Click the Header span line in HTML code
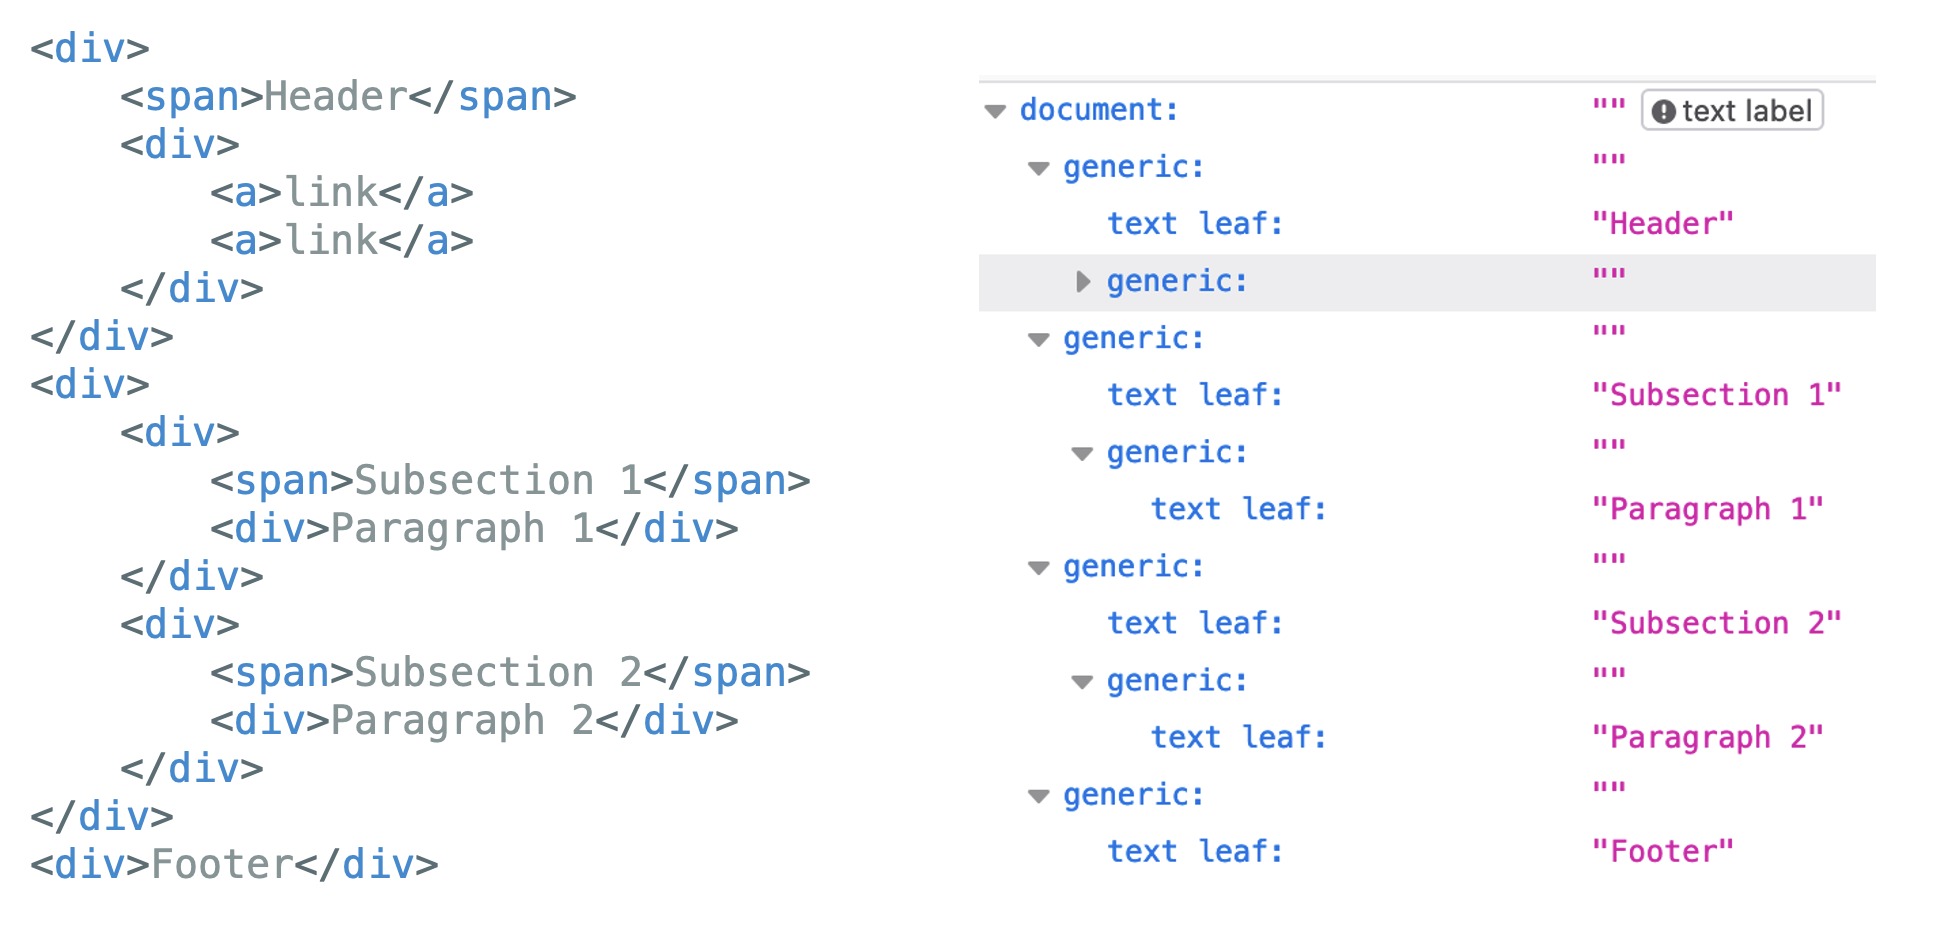 [348, 97]
